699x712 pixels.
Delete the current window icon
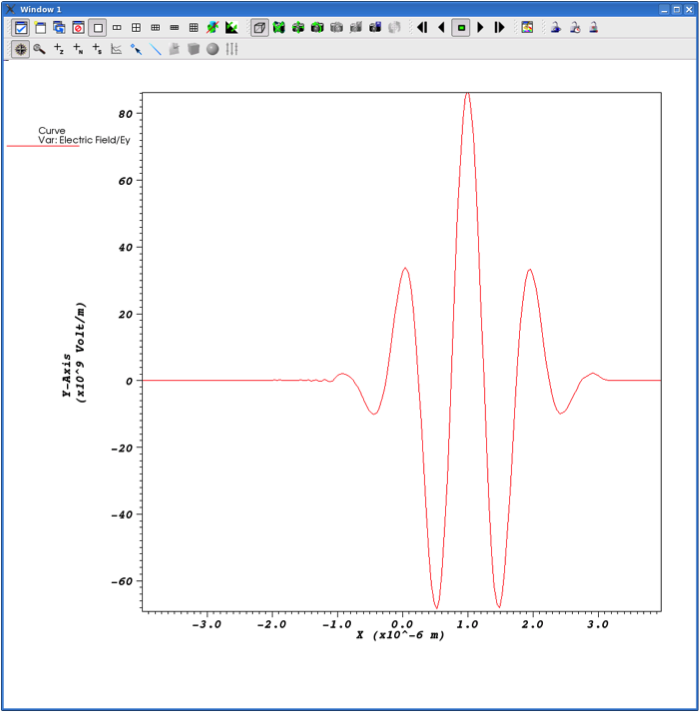pyautogui.click(x=79, y=28)
